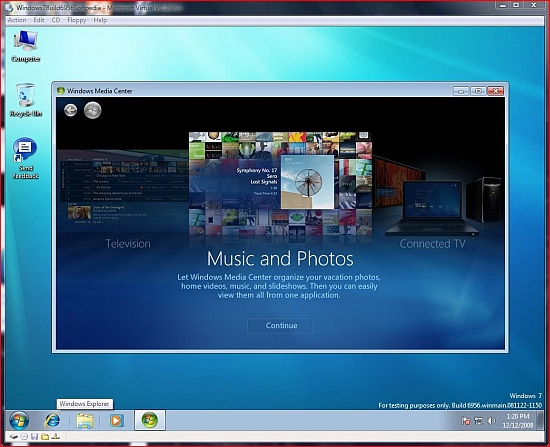Close the Windows Media Center window

click(496, 91)
